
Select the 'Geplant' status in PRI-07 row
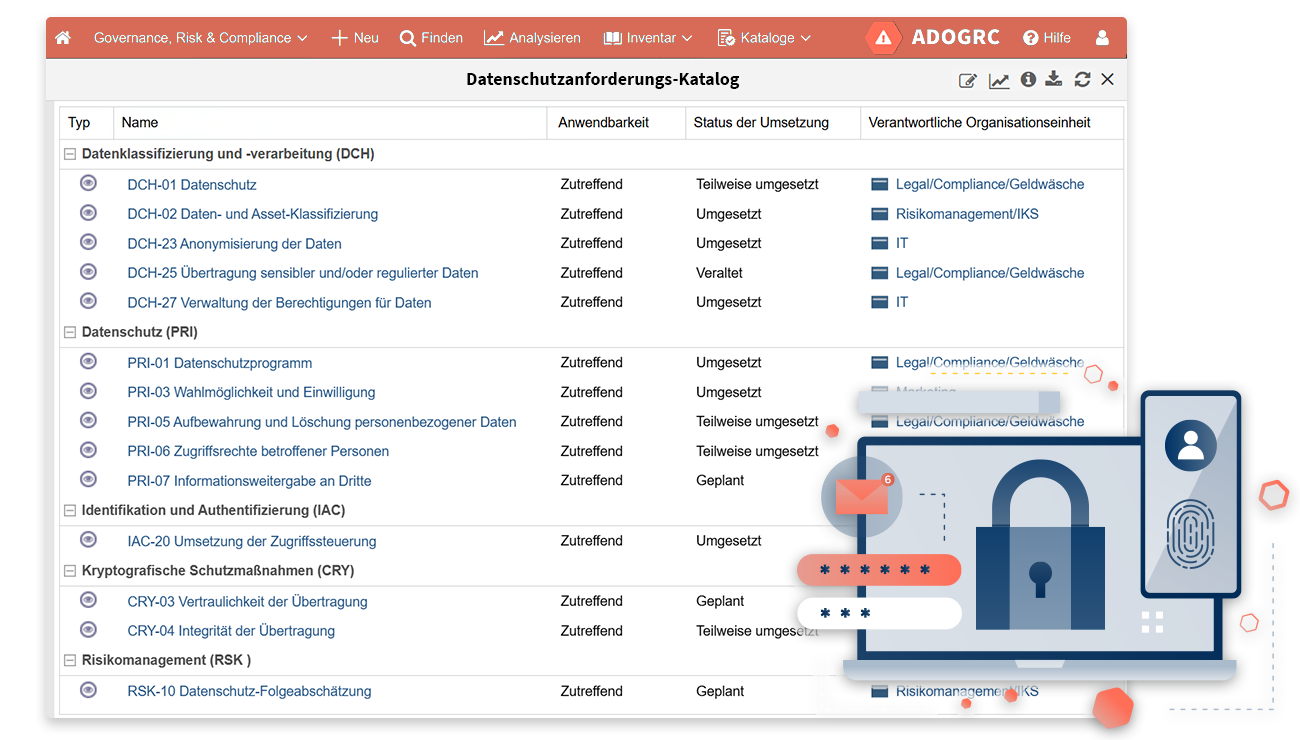coord(720,480)
